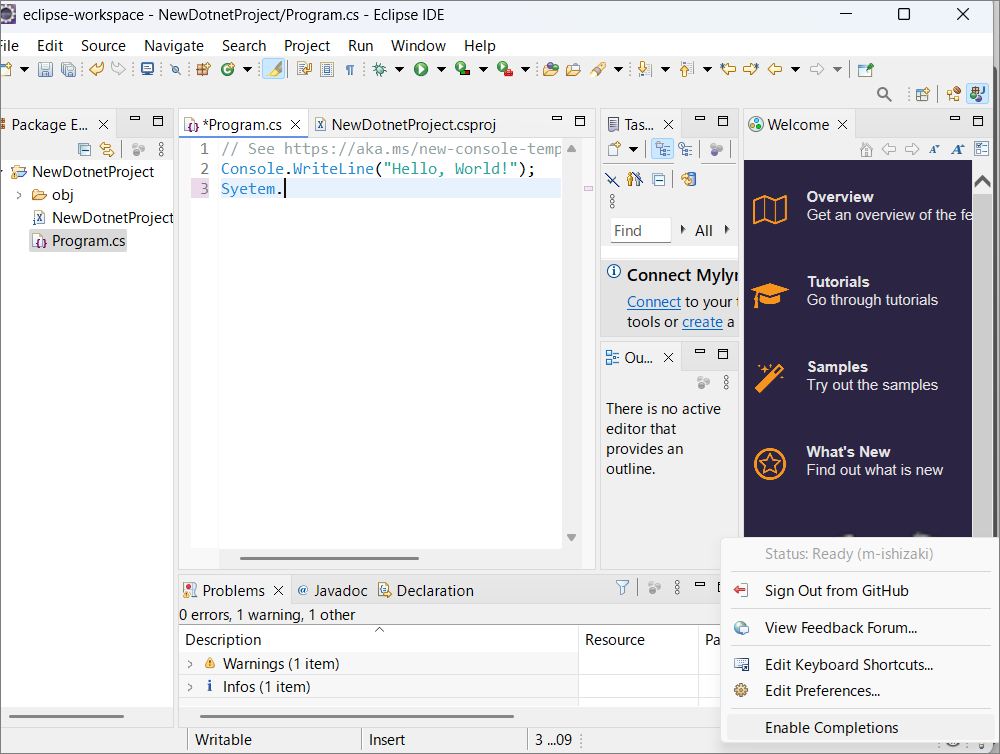Click the Coverage run icon in the toolbar
Screen dimensions: 1000x754
click(x=463, y=69)
